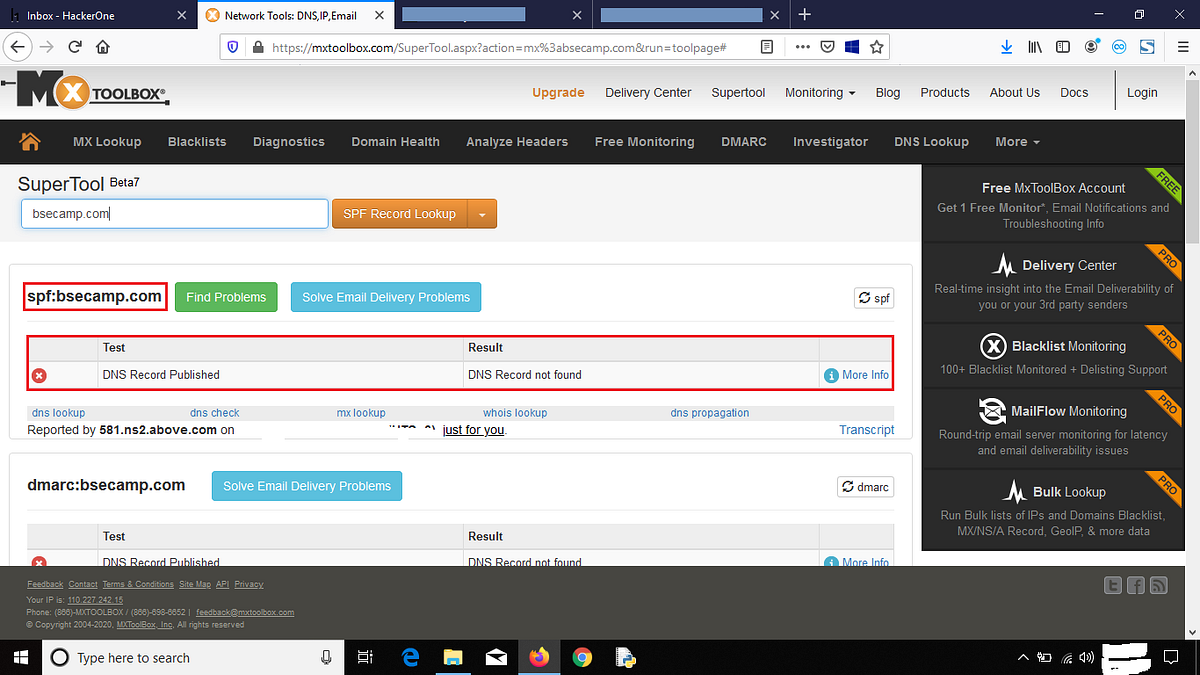Click Cortana microphone in search box
This screenshot has width=1200, height=675.
pos(326,657)
